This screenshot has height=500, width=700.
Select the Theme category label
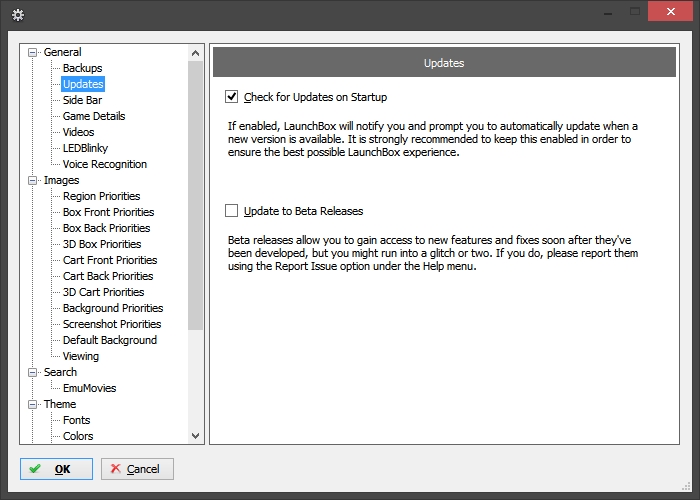click(60, 404)
